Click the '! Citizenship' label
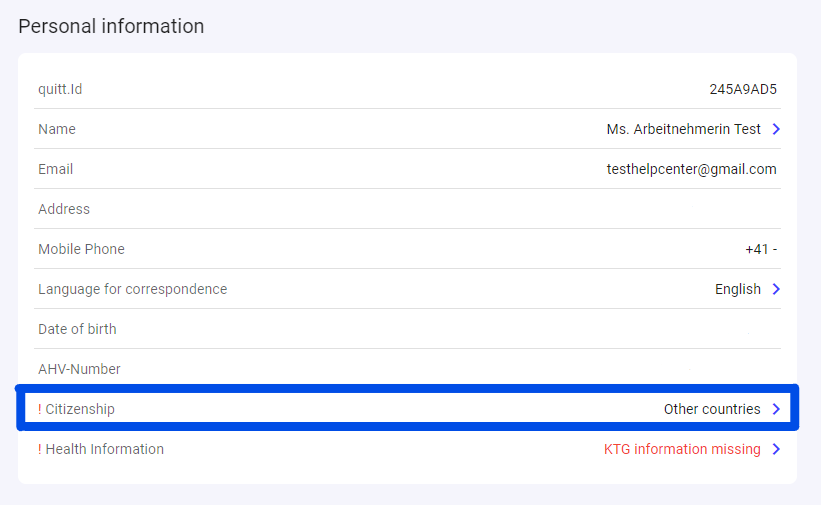The height and width of the screenshot is (505, 821). [76, 409]
